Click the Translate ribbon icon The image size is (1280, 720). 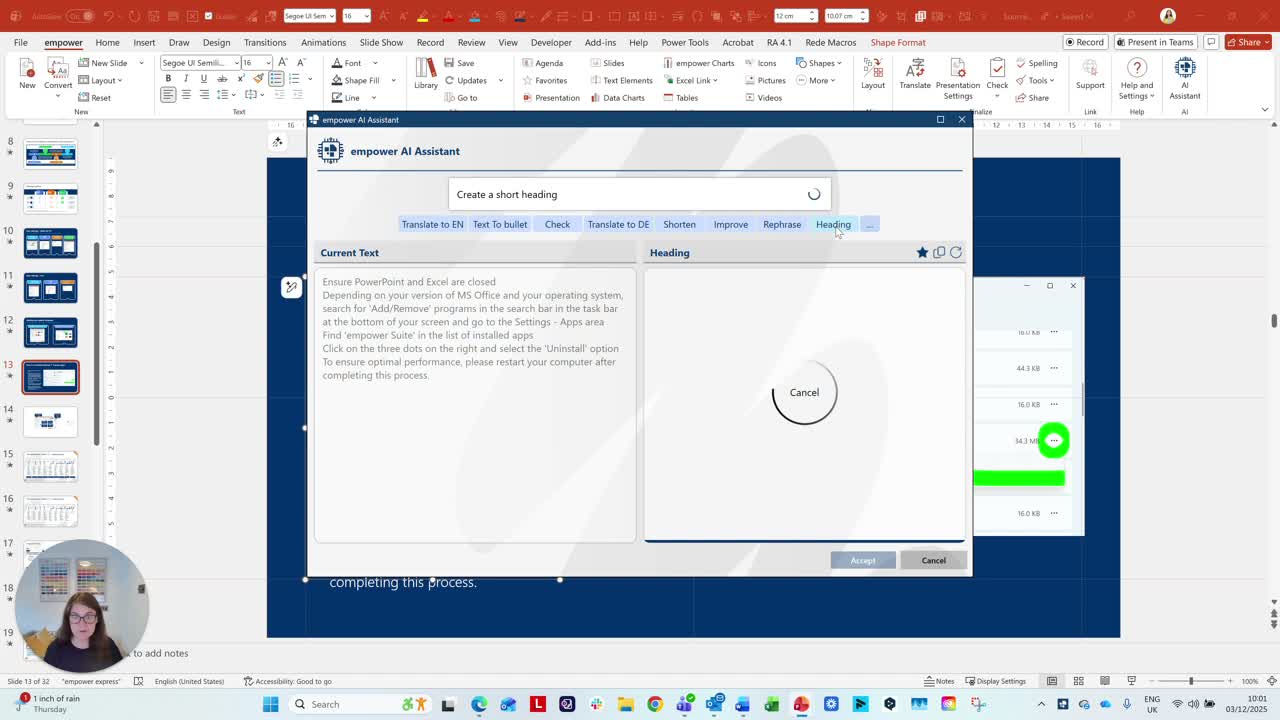(915, 75)
